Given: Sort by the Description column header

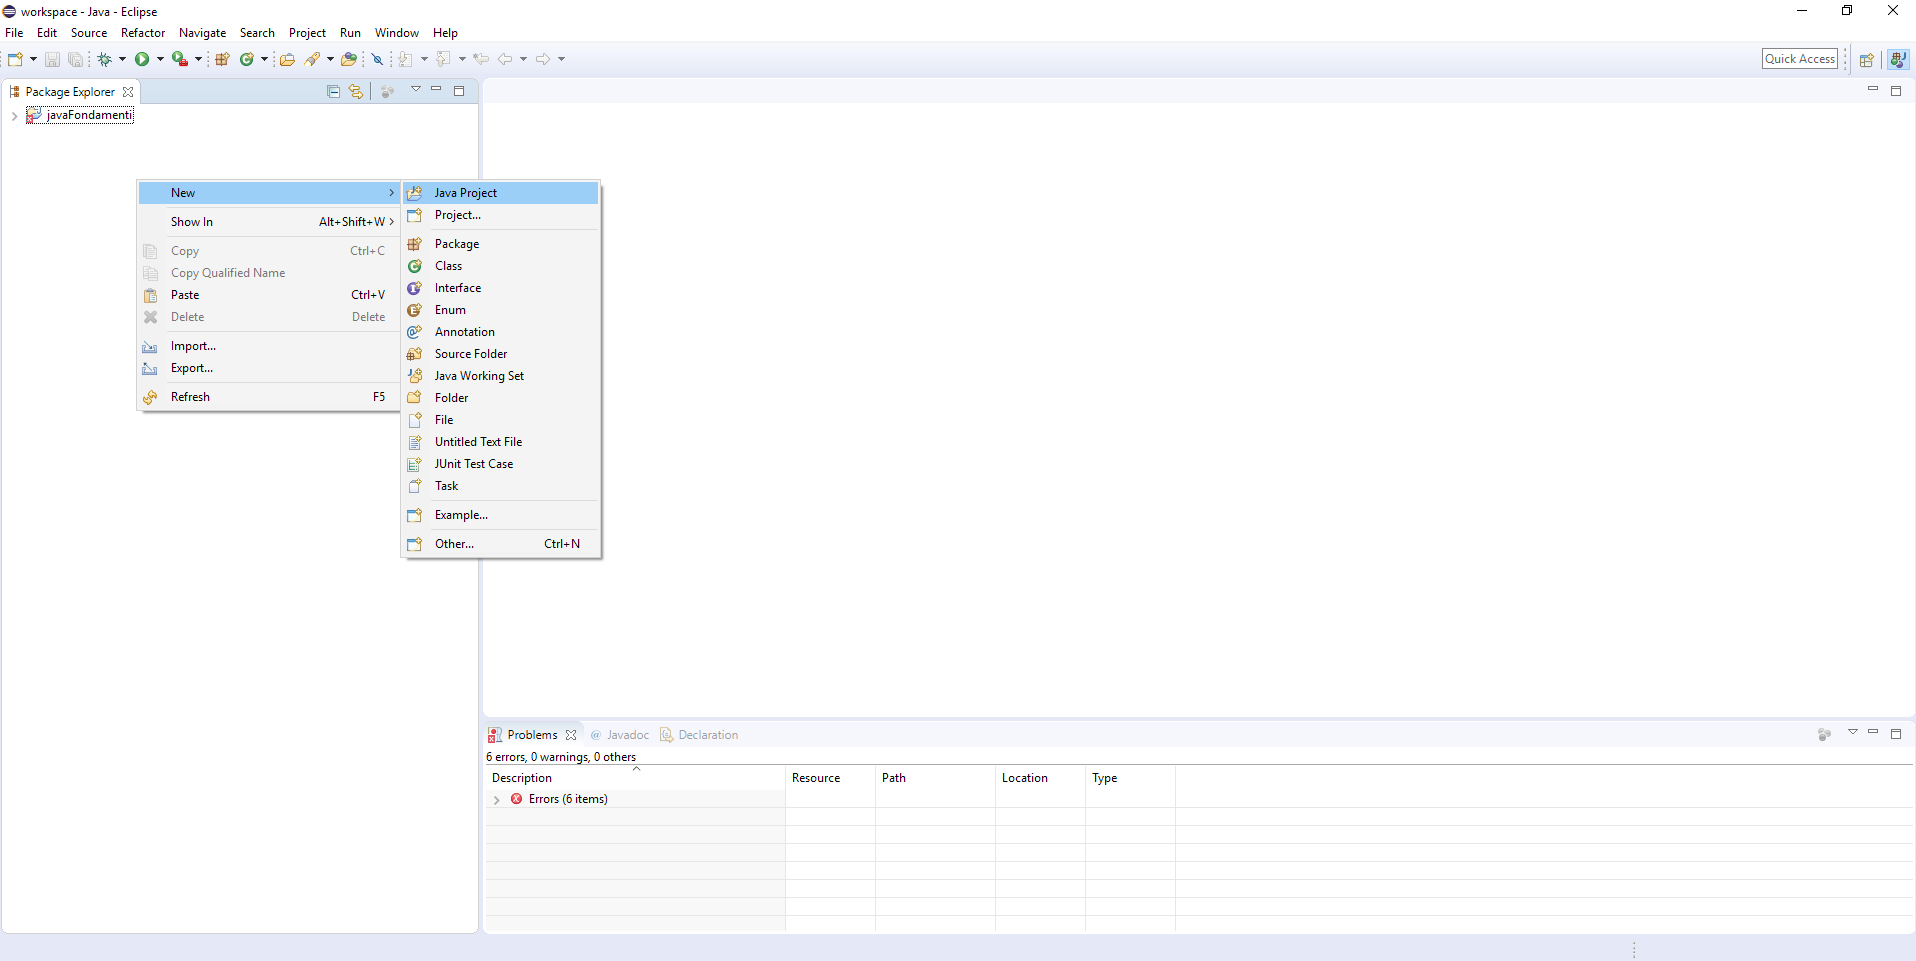Looking at the screenshot, I should pos(636,778).
